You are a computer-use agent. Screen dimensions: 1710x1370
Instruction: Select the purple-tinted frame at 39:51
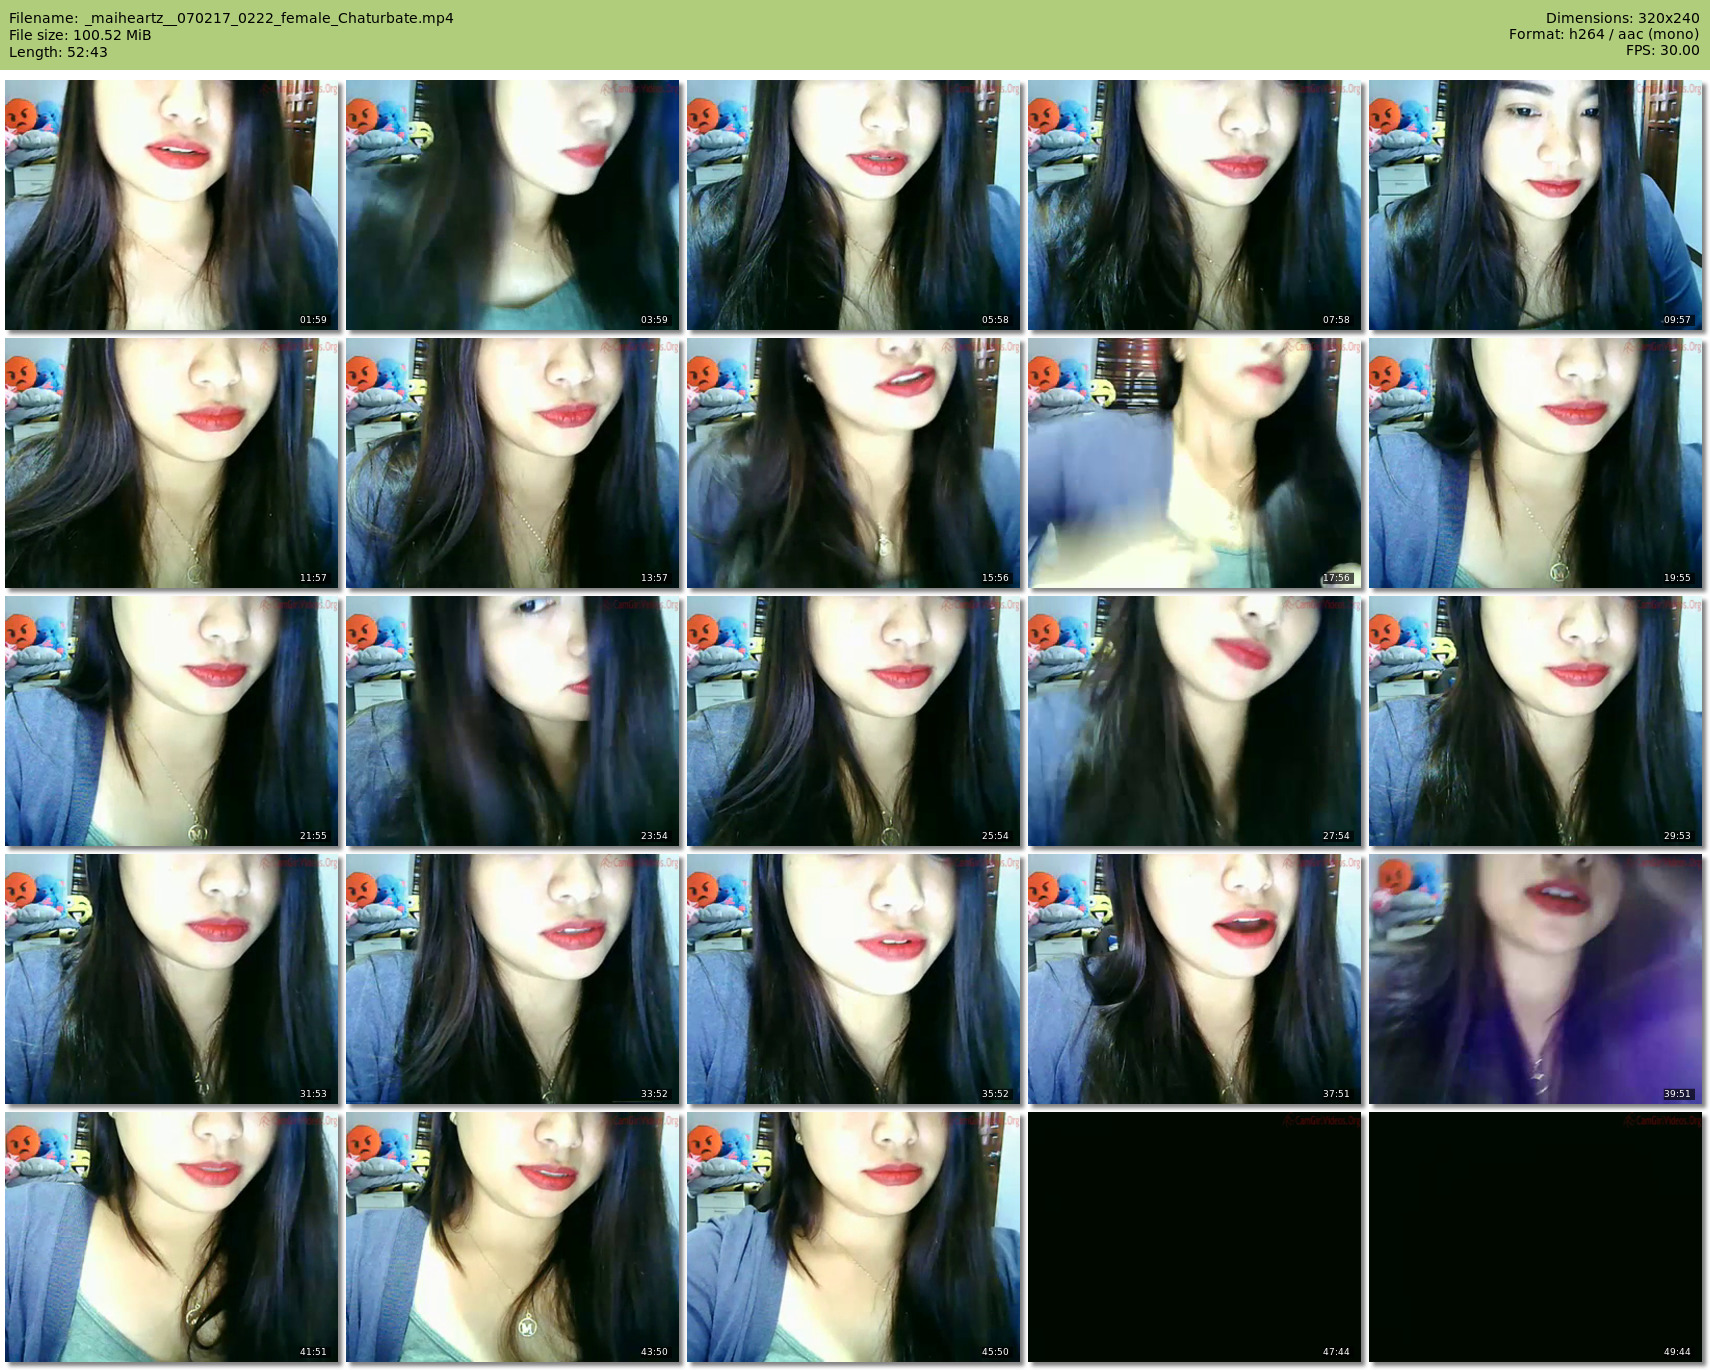point(1535,979)
